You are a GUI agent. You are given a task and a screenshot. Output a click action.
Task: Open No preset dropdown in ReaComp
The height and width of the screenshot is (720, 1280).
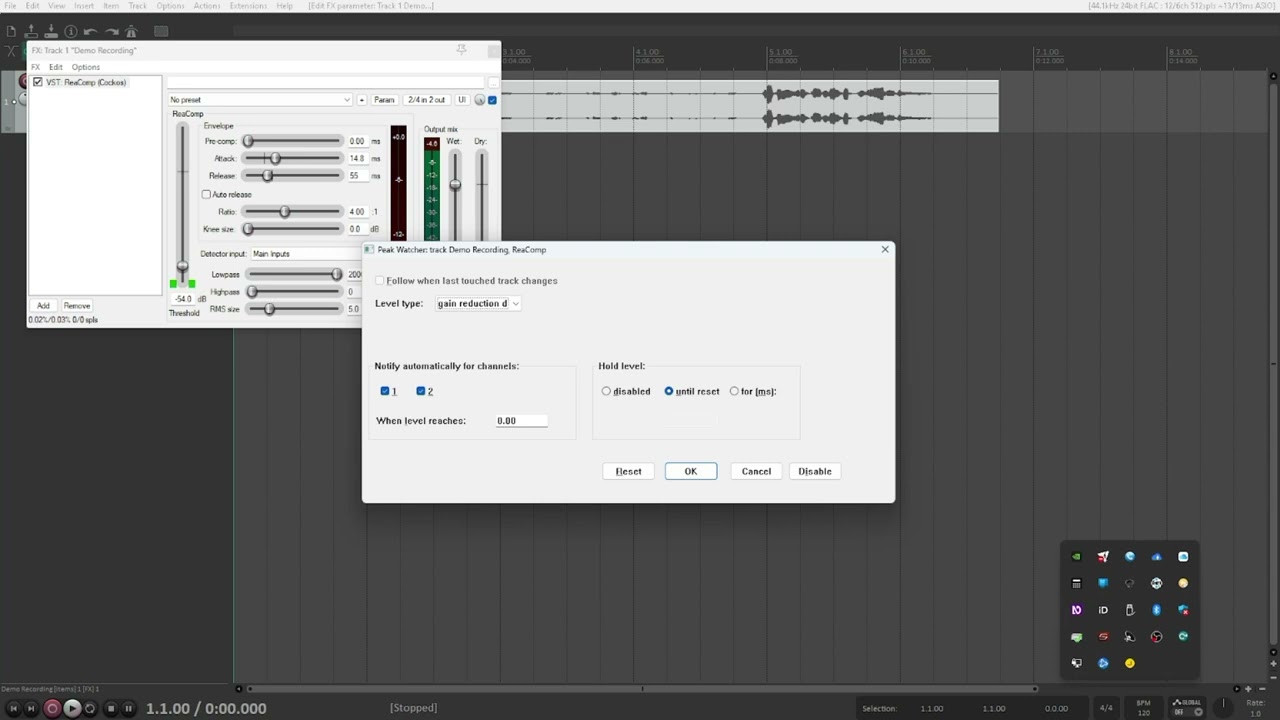point(260,100)
